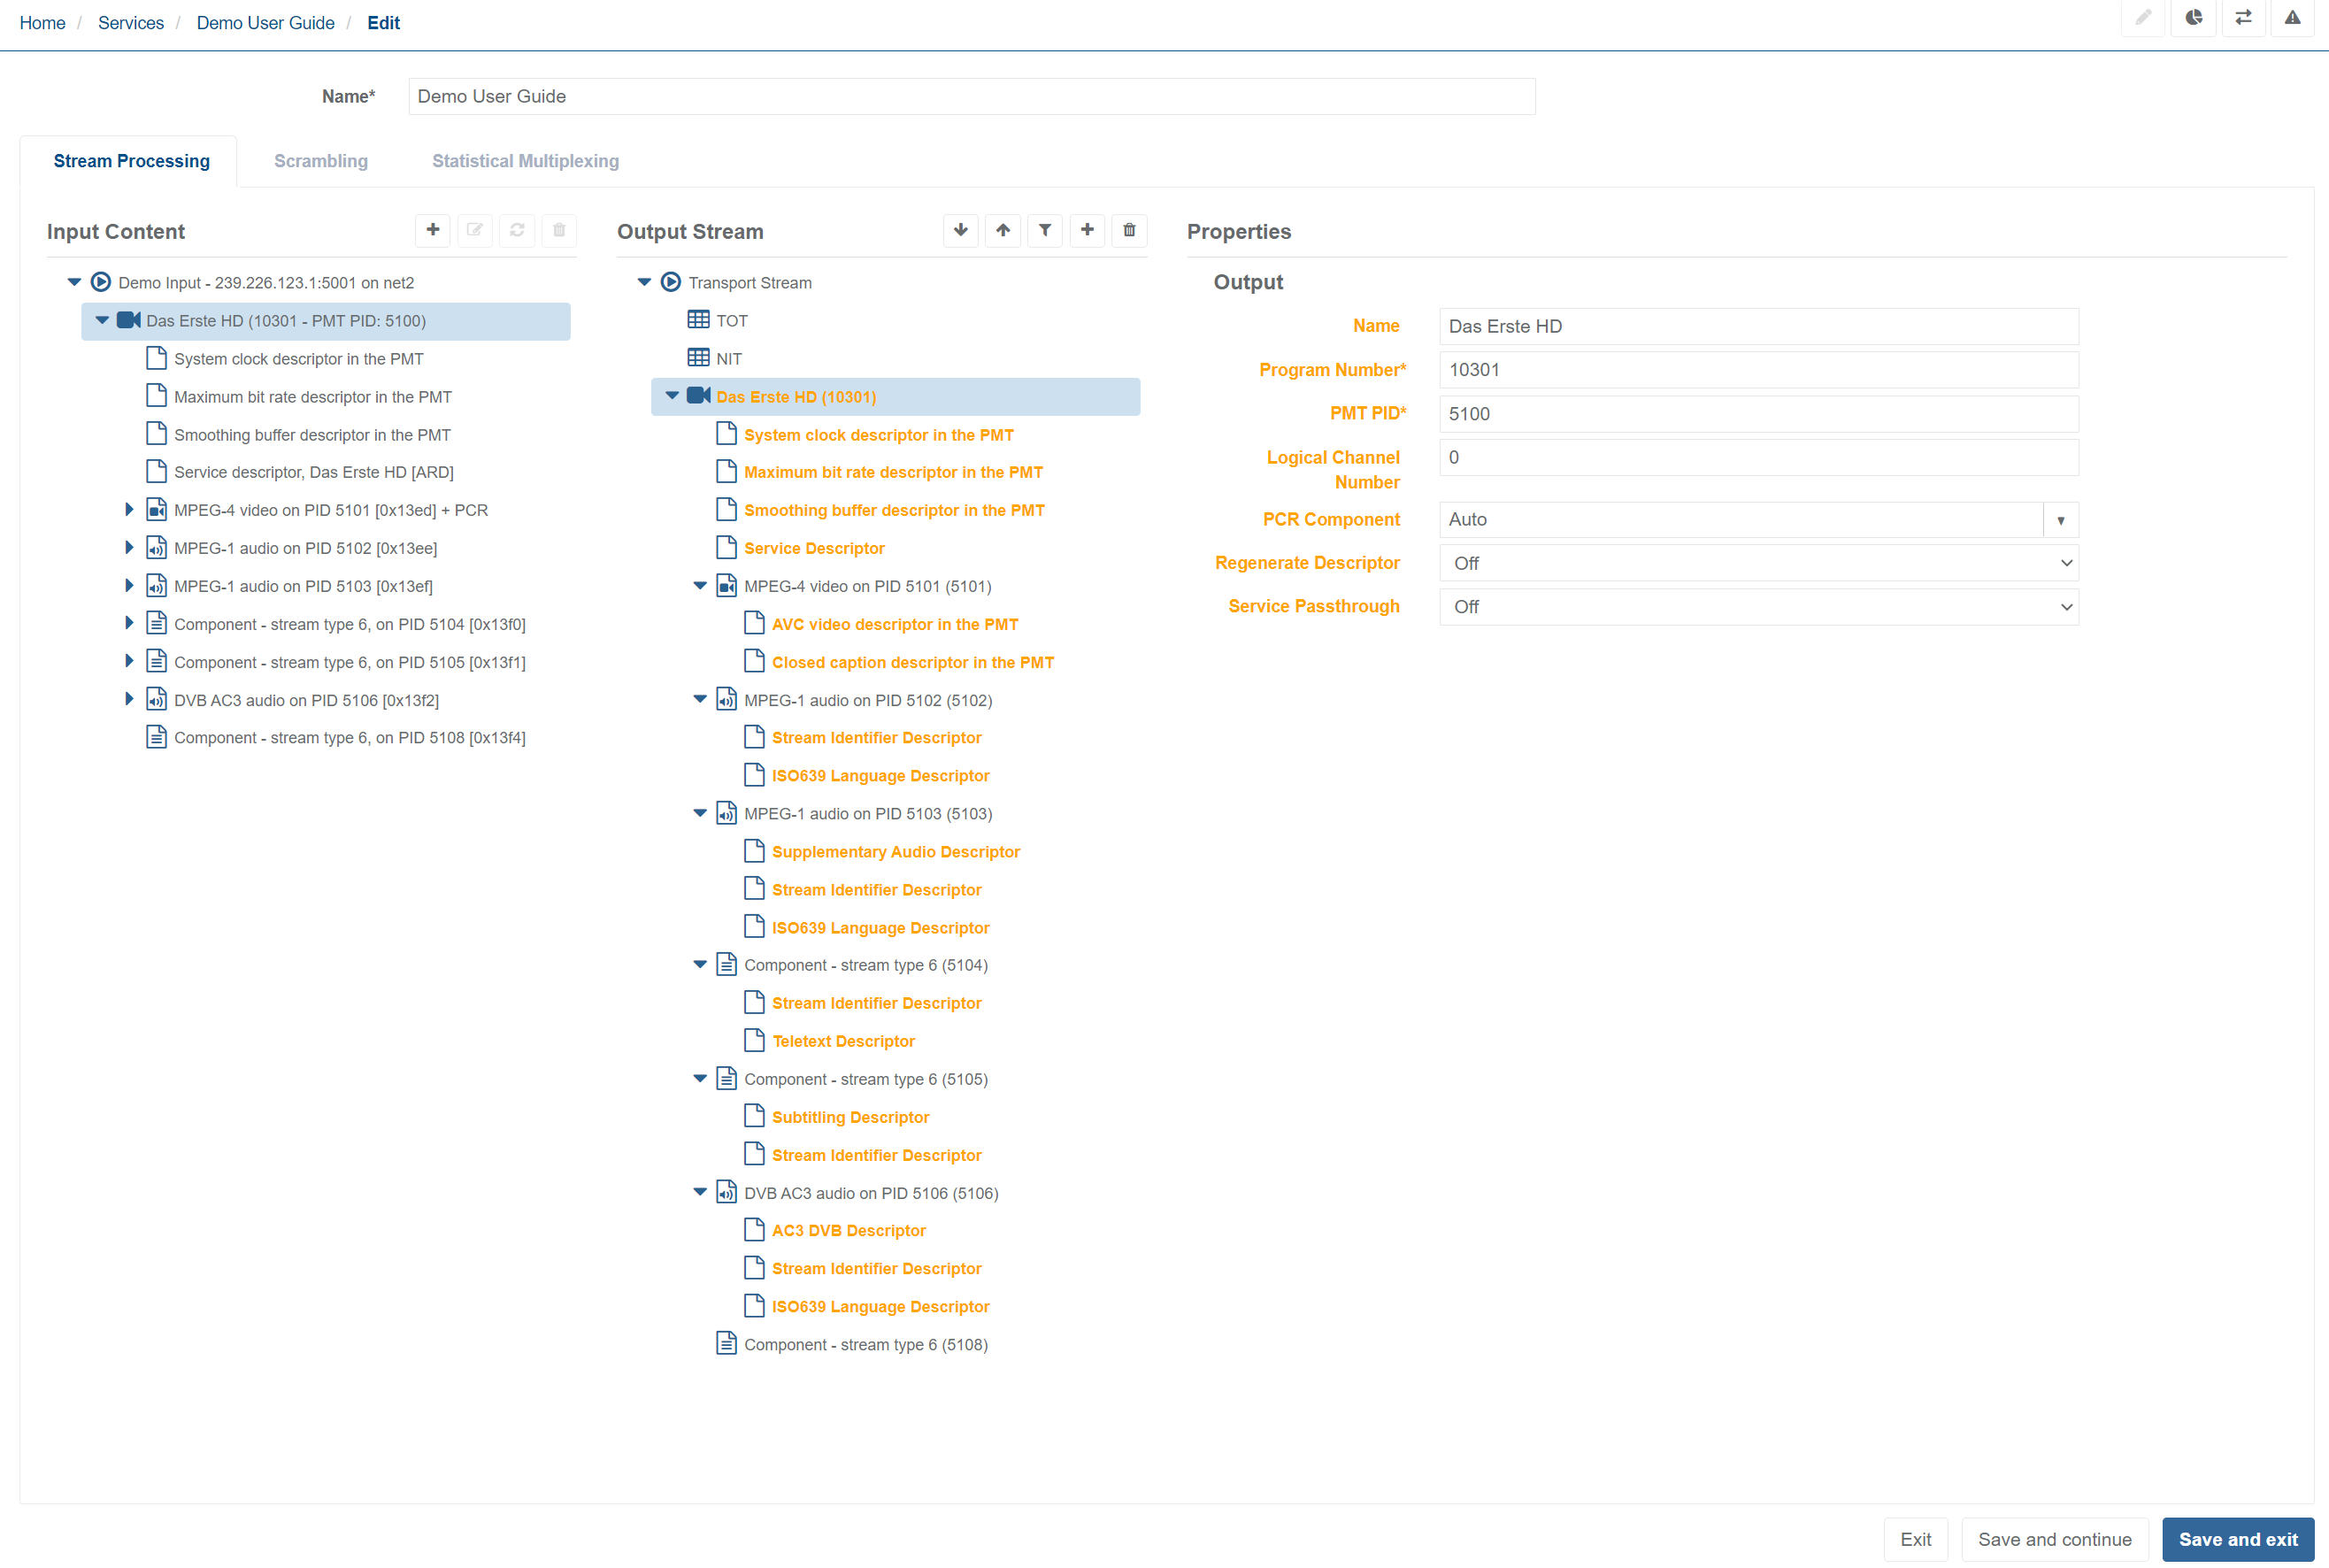Switch to the Scrambling tab
Viewport: 2329px width, 1568px height.
click(x=320, y=161)
